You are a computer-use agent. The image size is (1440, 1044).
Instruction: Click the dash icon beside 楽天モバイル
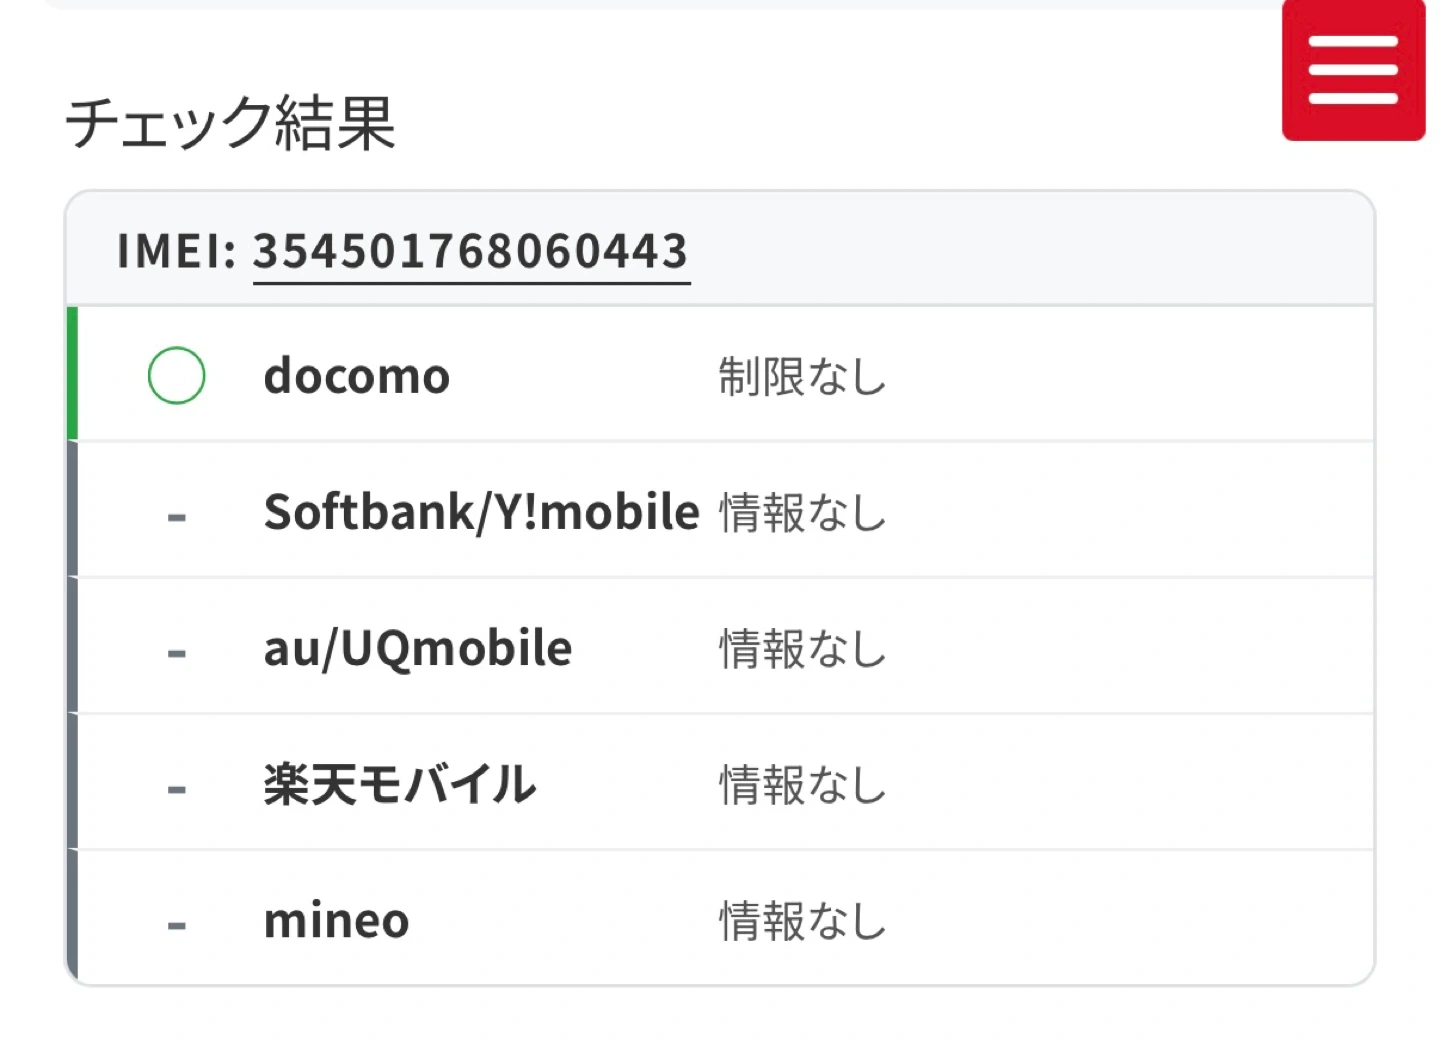pos(177,790)
